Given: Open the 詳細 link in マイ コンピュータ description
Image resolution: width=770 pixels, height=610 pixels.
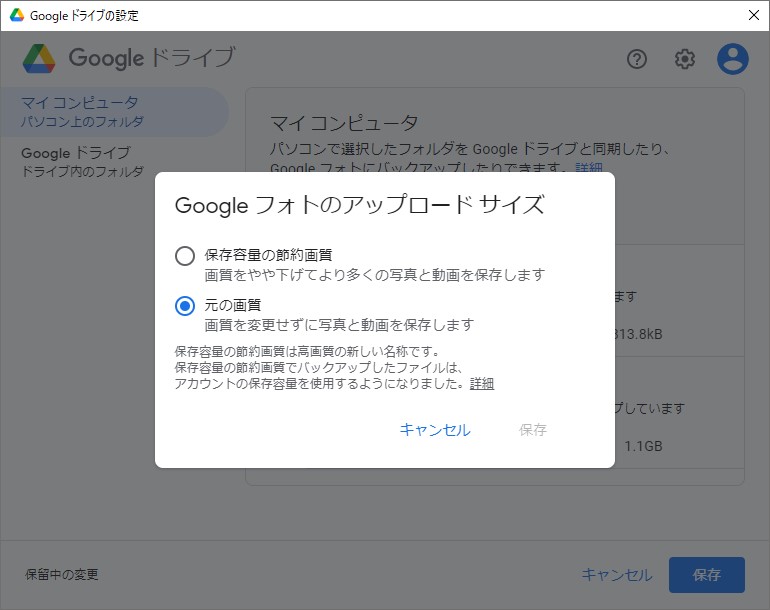Looking at the screenshot, I should (x=589, y=167).
